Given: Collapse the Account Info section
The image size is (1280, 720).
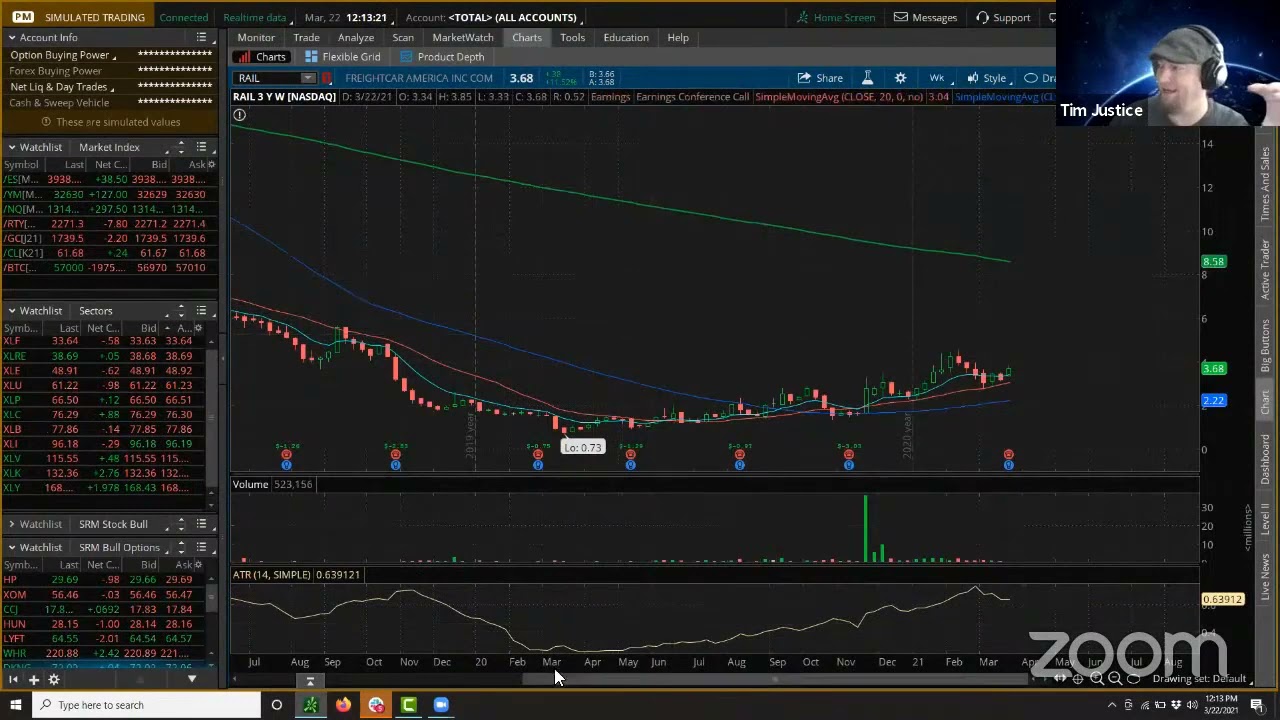Looking at the screenshot, I should (x=12, y=38).
